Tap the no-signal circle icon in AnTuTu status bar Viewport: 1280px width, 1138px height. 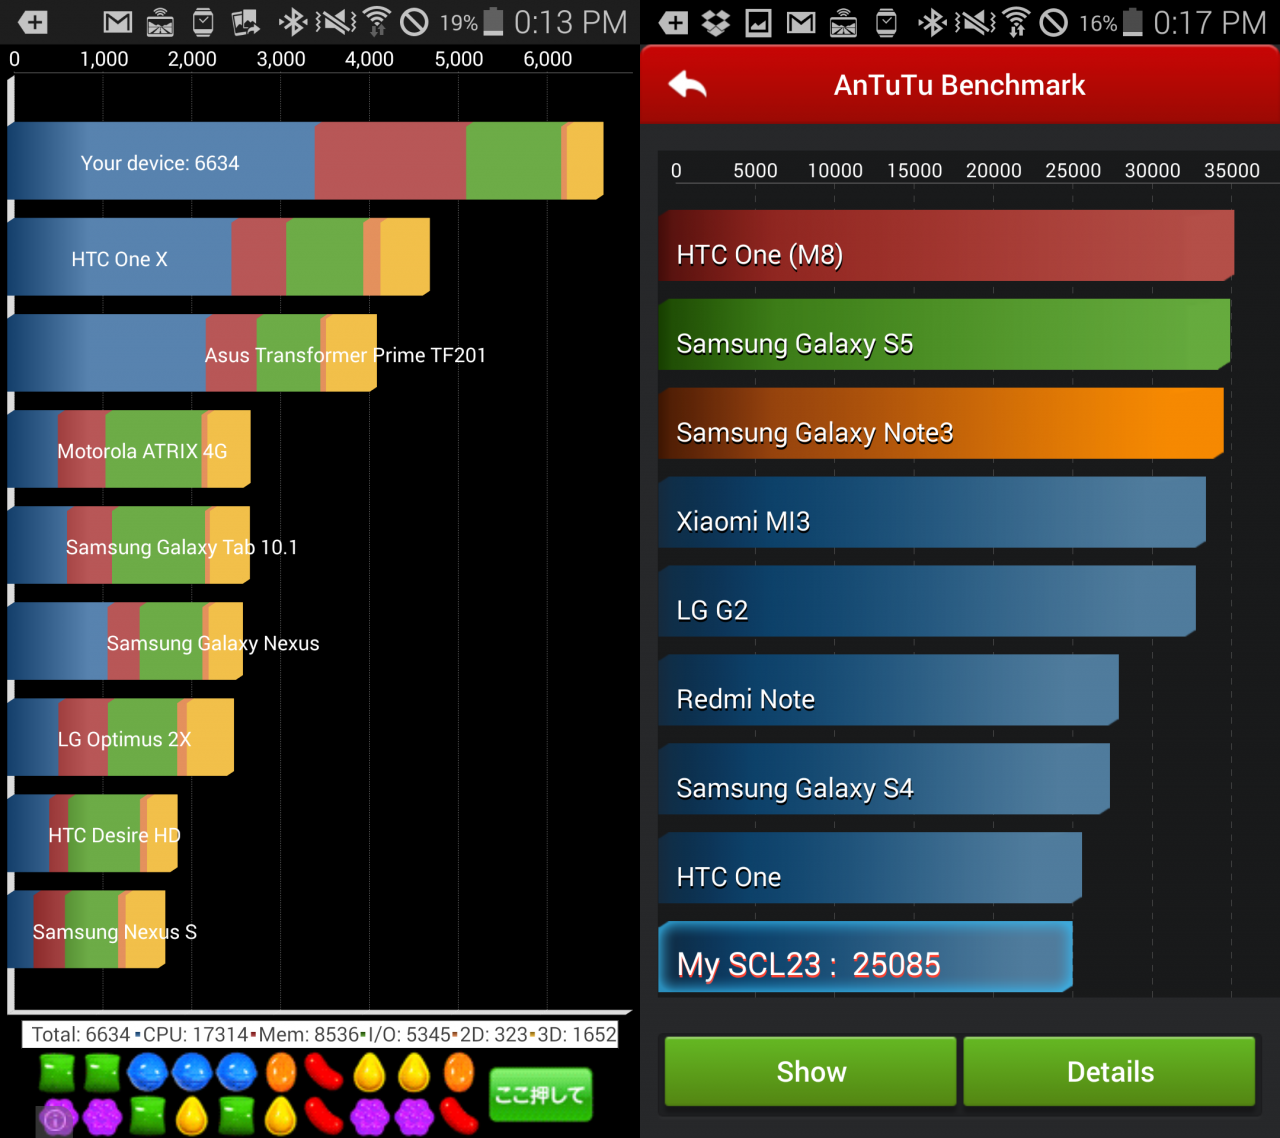(x=1053, y=22)
